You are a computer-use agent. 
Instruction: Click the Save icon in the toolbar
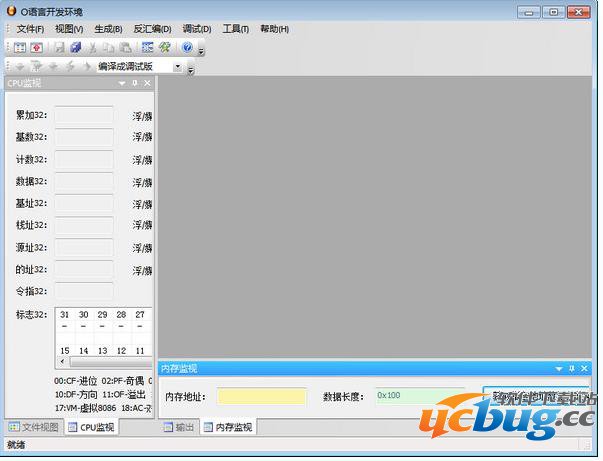(x=60, y=48)
